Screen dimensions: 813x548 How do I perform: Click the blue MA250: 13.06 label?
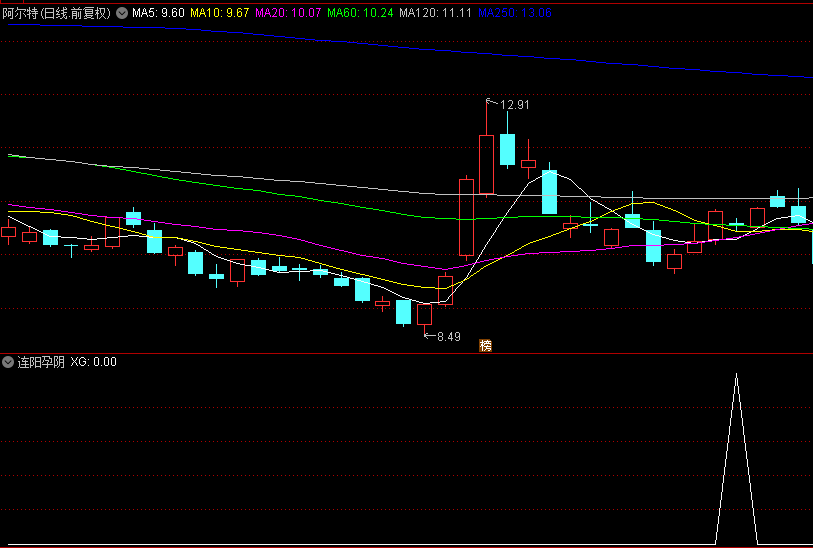click(x=515, y=13)
